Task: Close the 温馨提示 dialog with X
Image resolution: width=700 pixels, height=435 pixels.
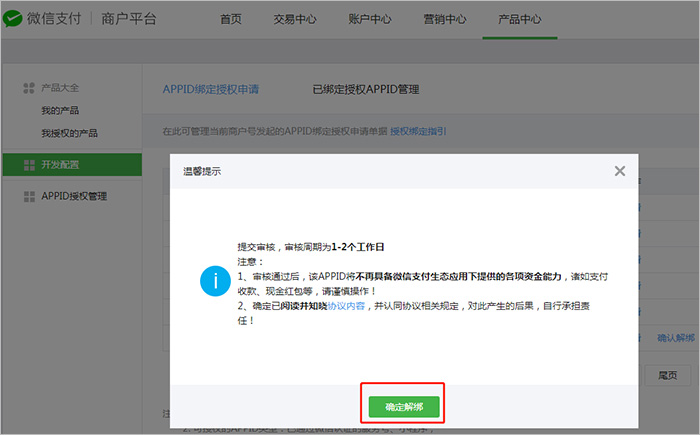Action: point(620,171)
